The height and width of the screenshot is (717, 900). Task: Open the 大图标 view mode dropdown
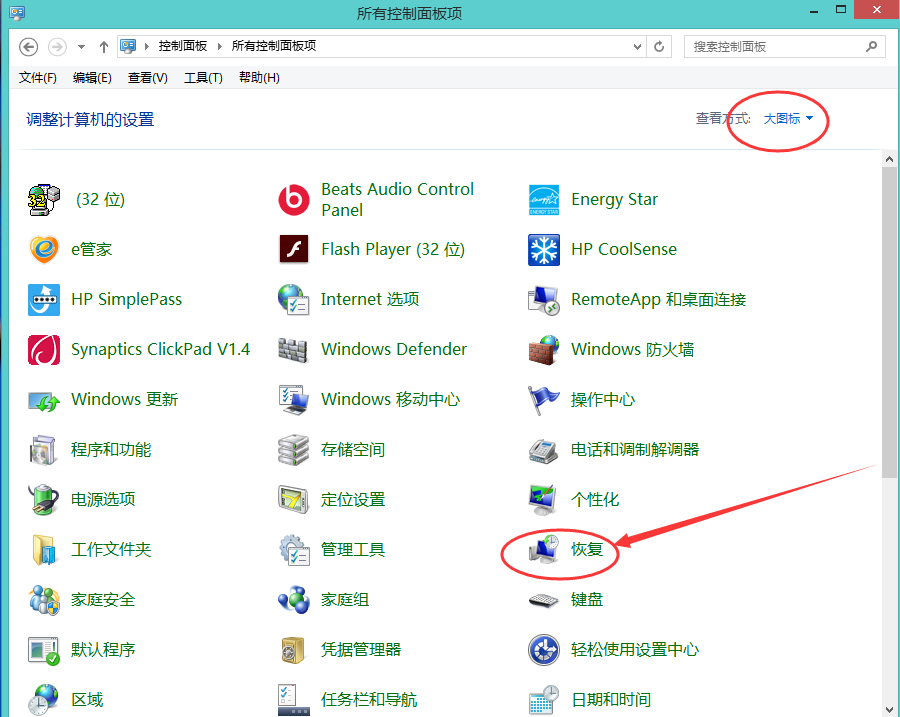788,119
